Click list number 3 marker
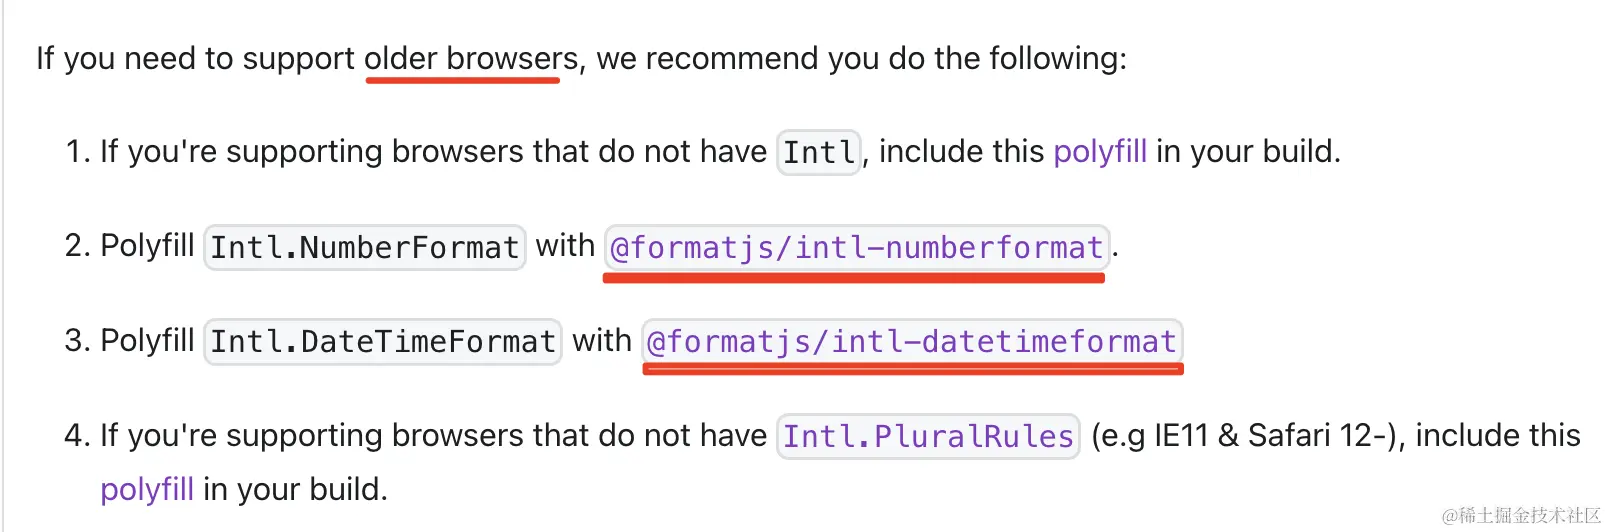This screenshot has width=1608, height=532. pyautogui.click(x=77, y=341)
